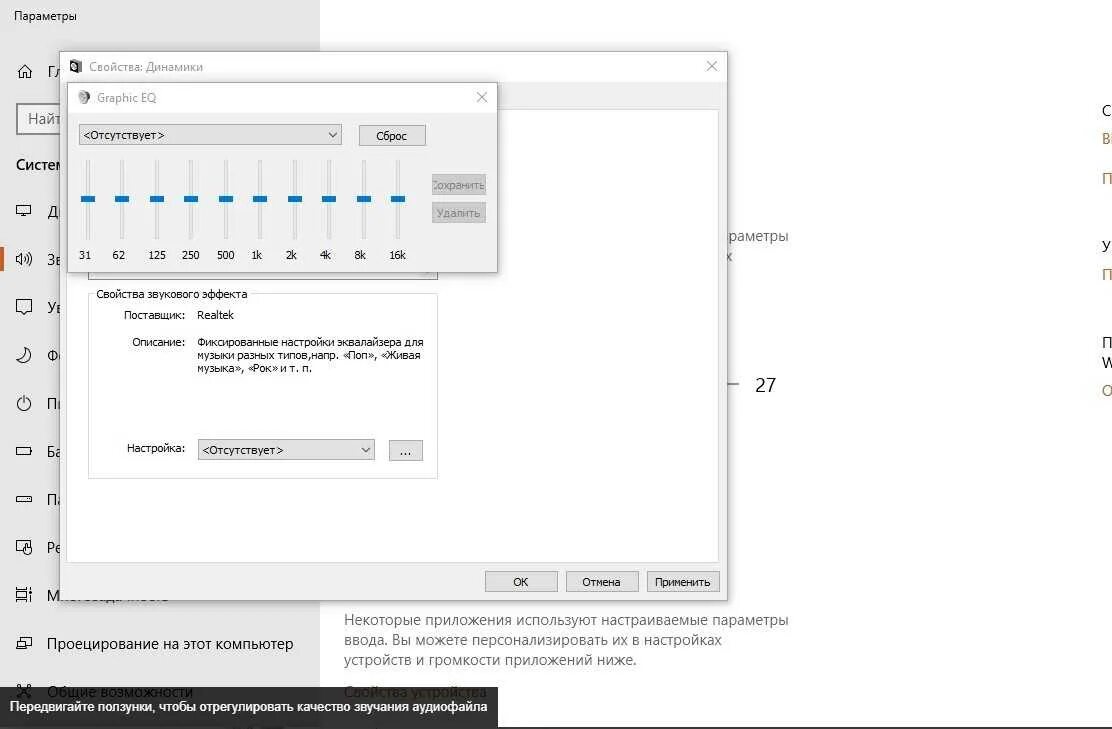The width and height of the screenshot is (1112, 729).
Task: Click the Home icon in Settings sidebar
Action: point(25,72)
